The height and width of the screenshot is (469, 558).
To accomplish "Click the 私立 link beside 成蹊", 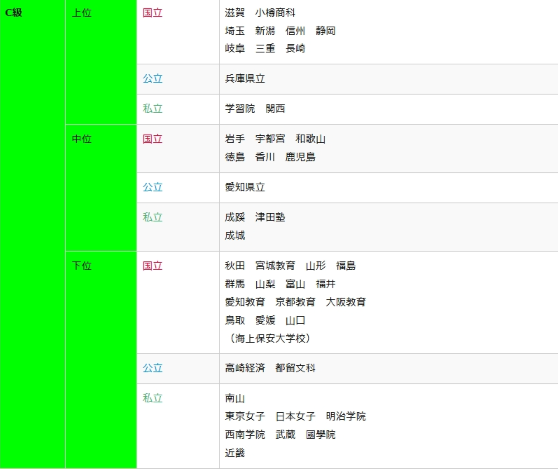I will coord(153,217).
